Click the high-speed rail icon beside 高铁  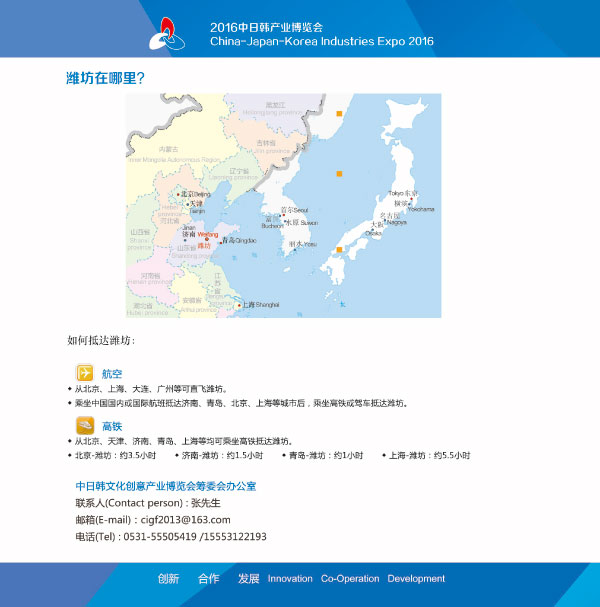pos(86,425)
